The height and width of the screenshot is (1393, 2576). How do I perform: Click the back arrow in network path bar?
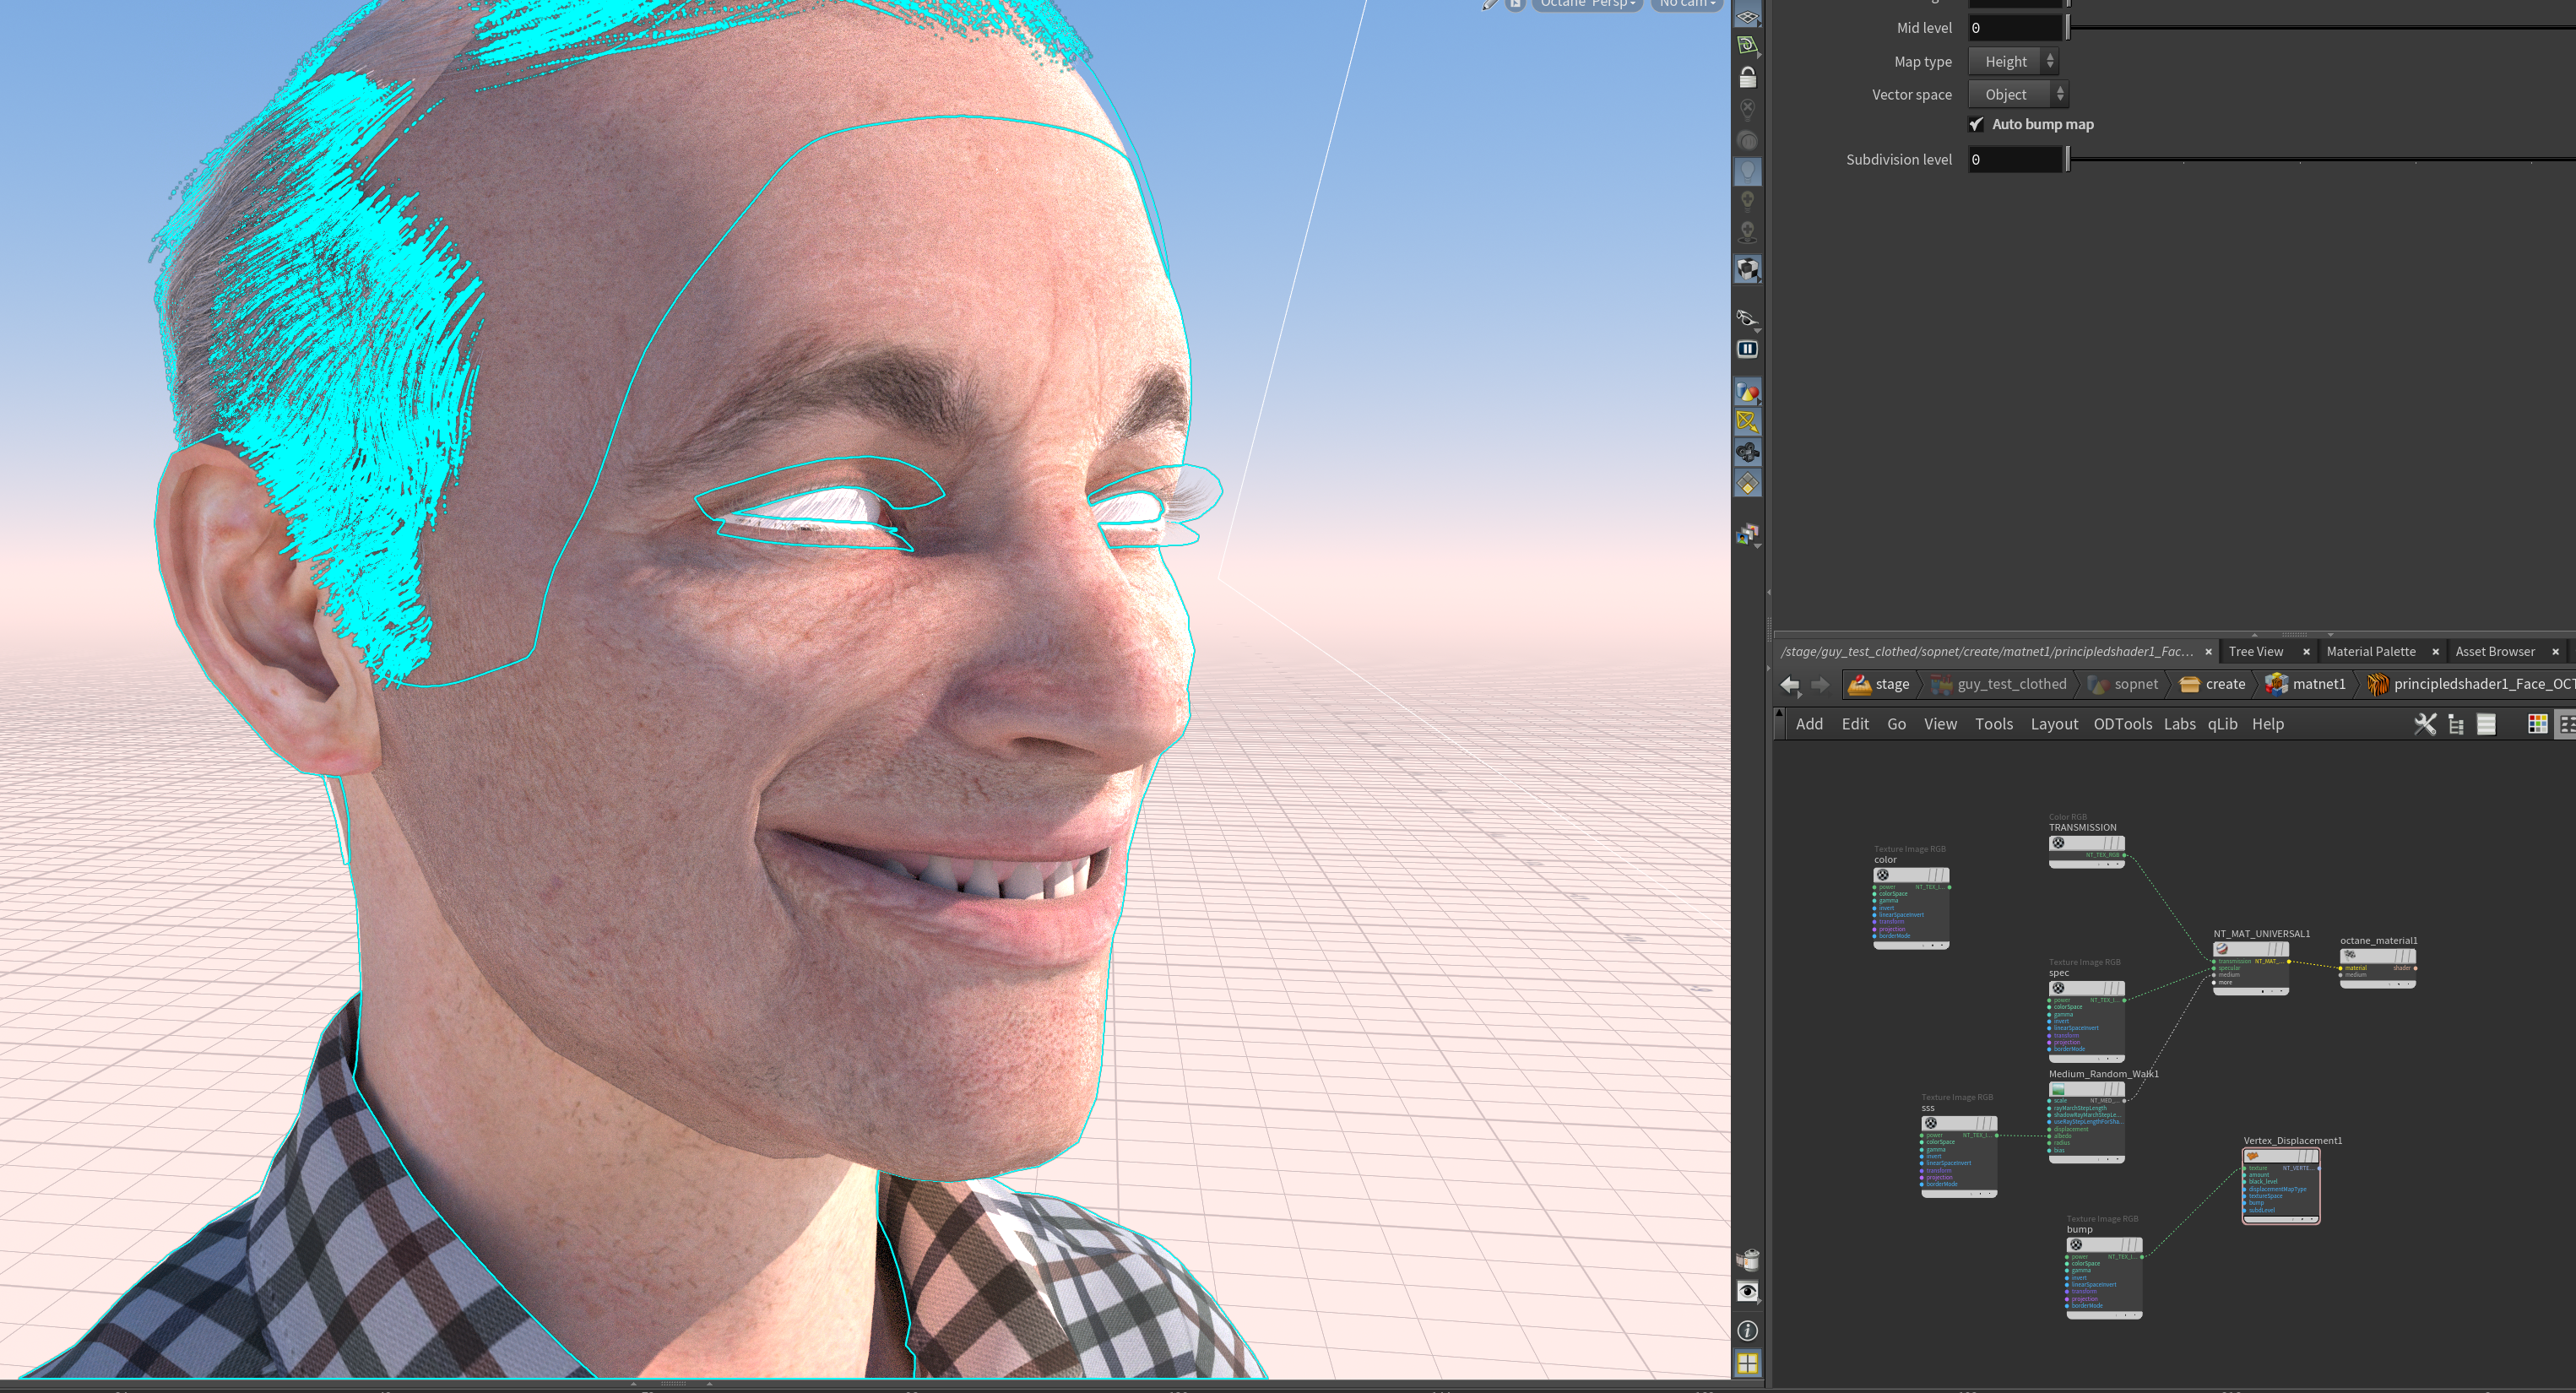pyautogui.click(x=1789, y=684)
